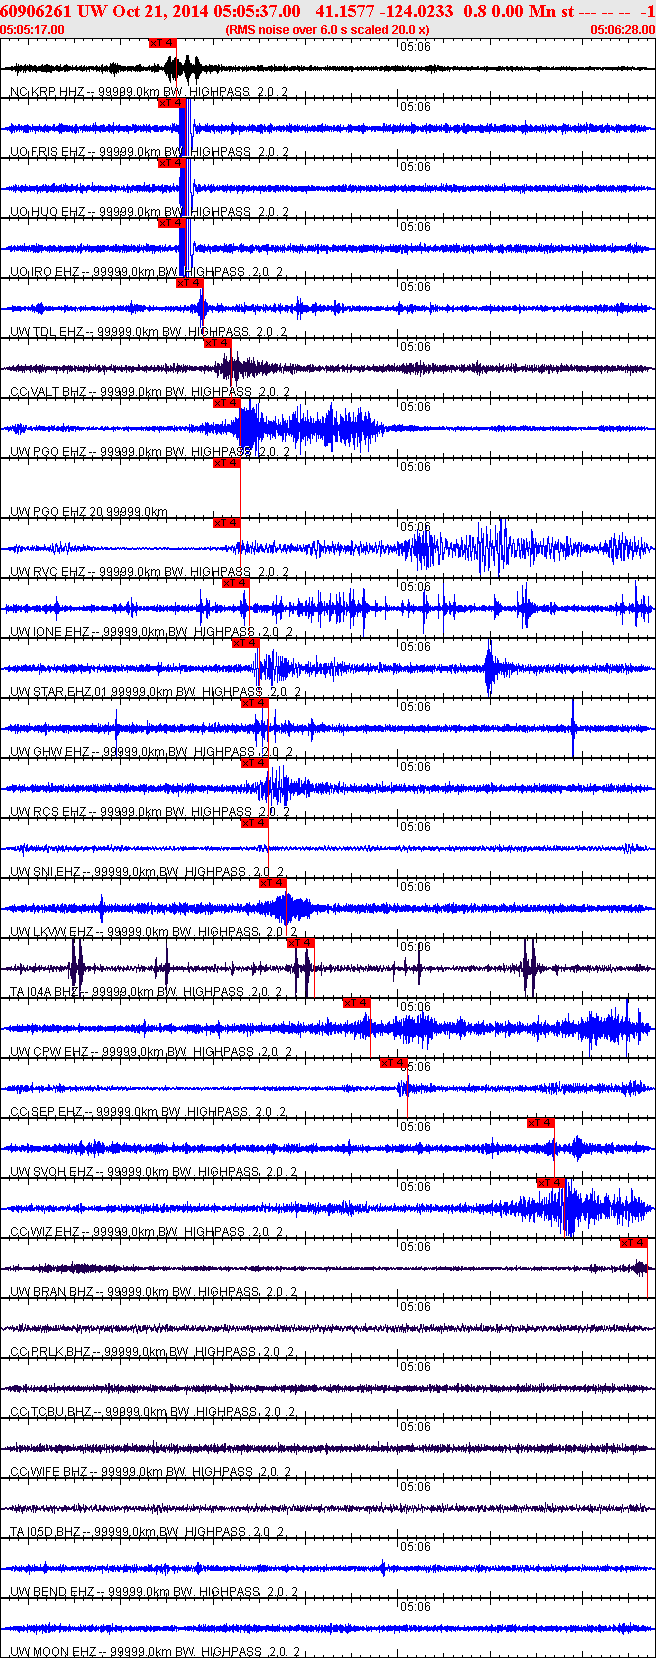Click the red pick flag on I04A trace
Image resolution: width=656 pixels, height=1658 pixels.
coord(300,943)
